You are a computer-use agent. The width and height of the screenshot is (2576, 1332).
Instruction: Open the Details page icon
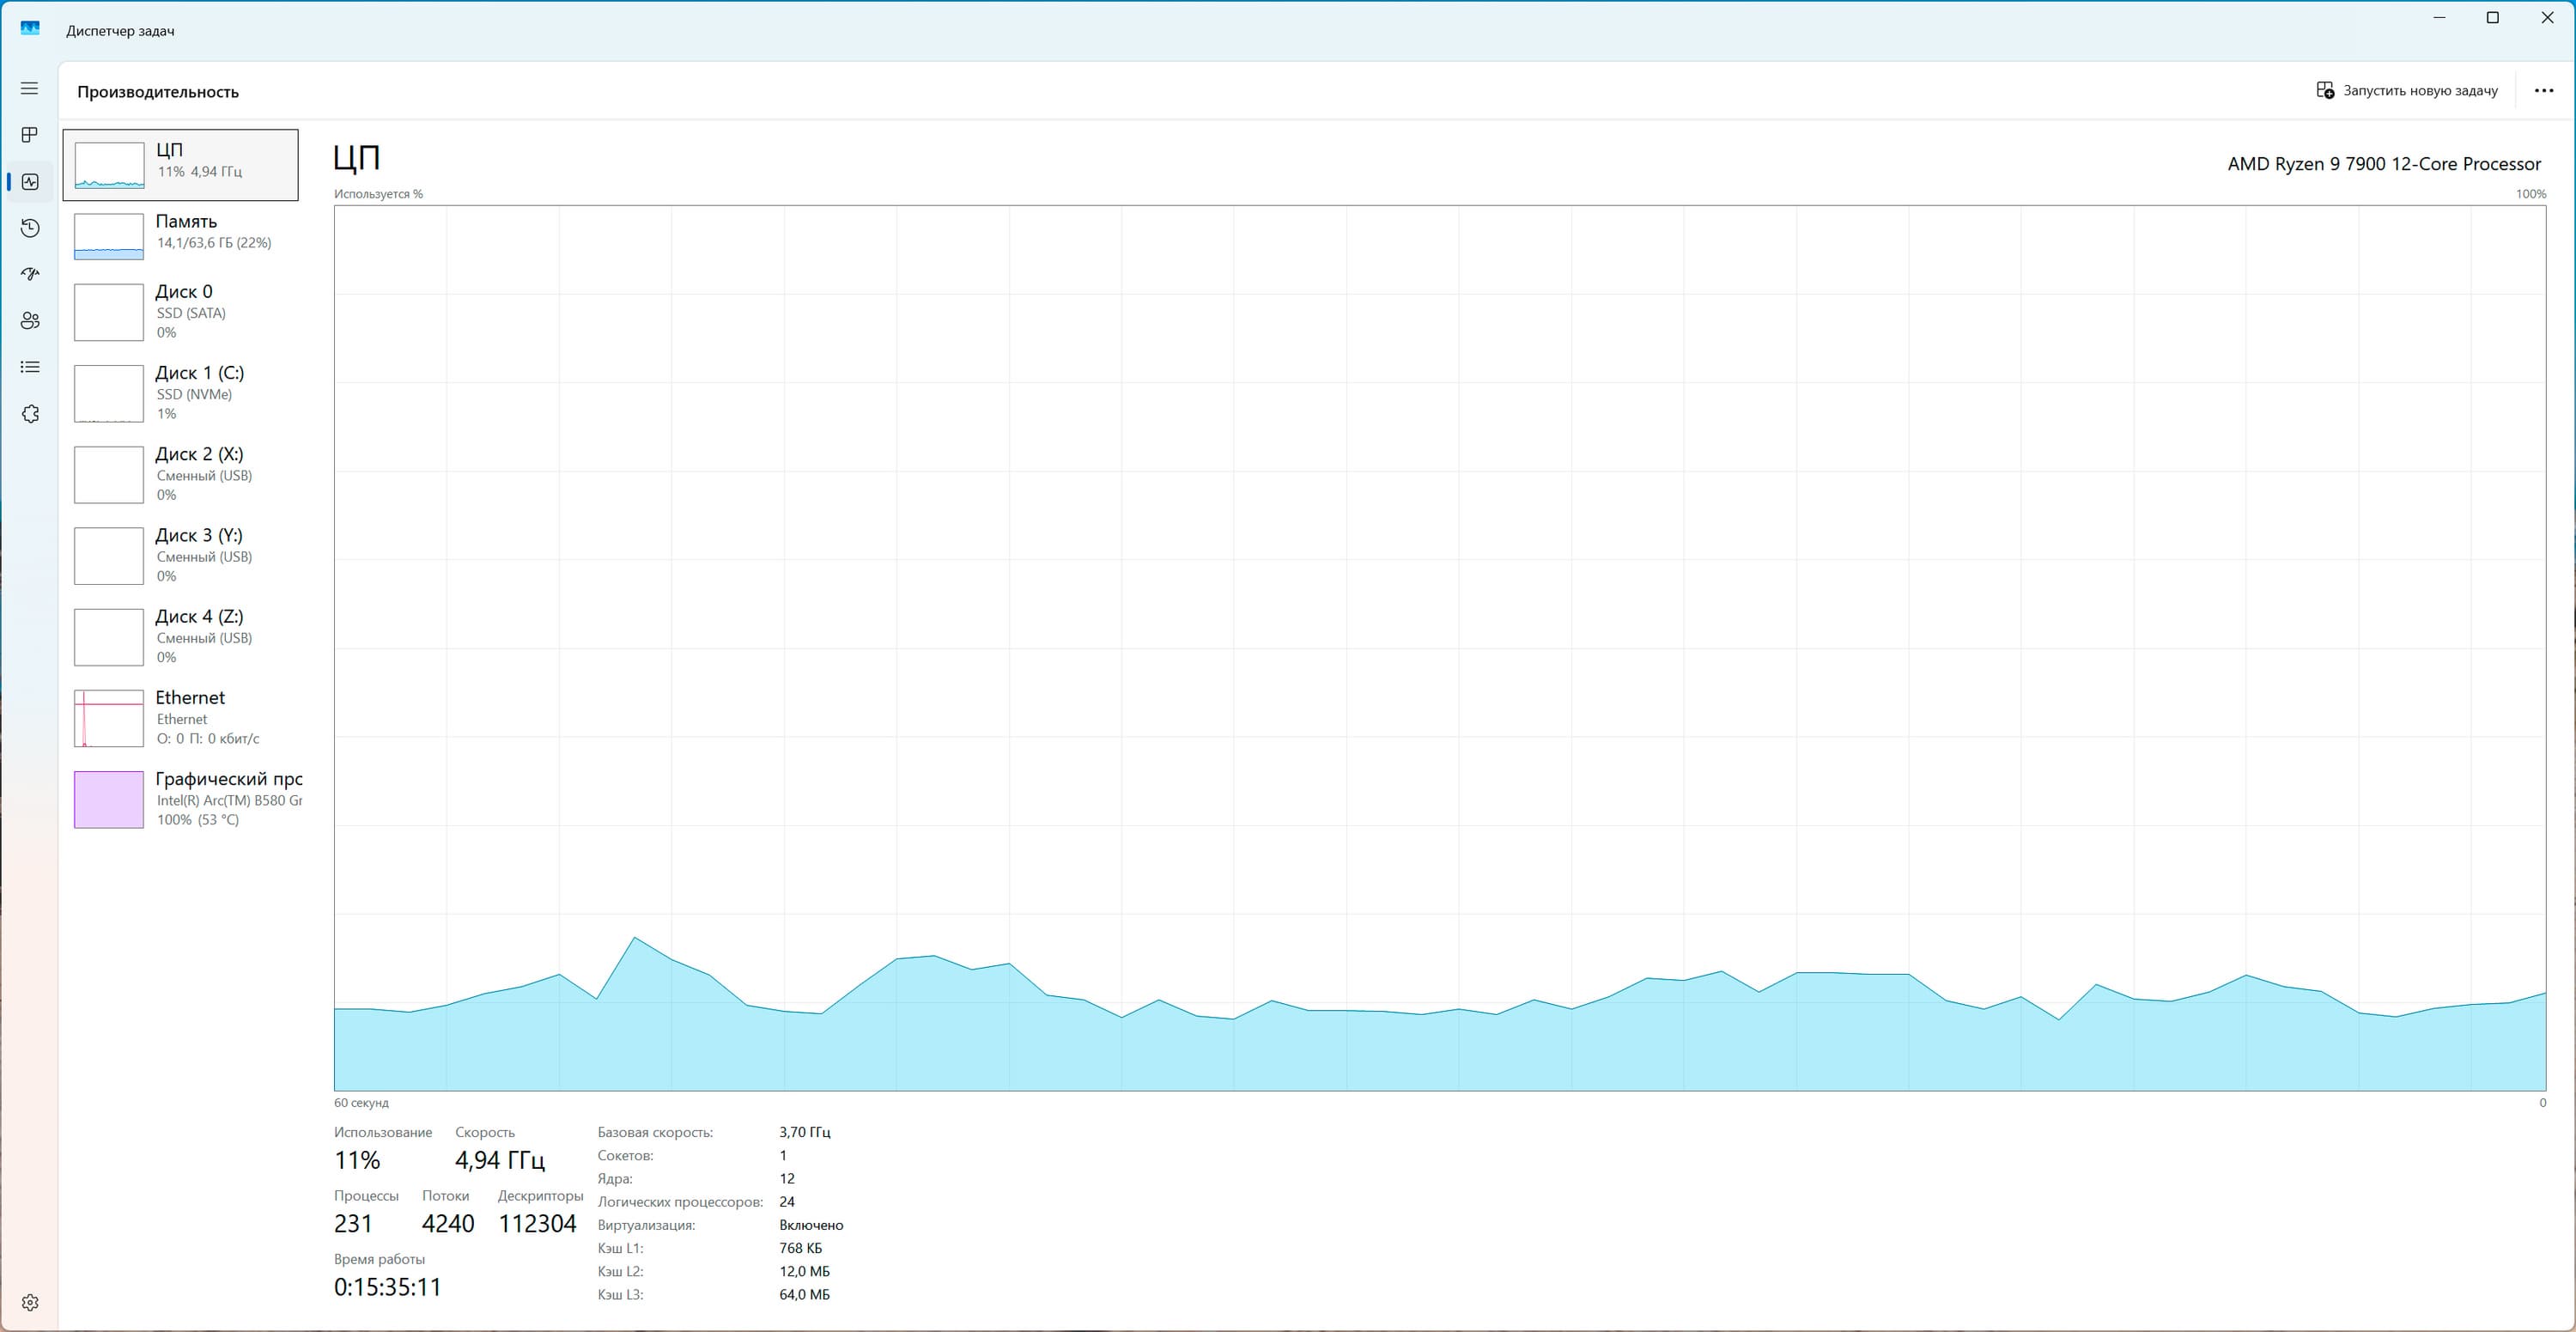click(29, 367)
